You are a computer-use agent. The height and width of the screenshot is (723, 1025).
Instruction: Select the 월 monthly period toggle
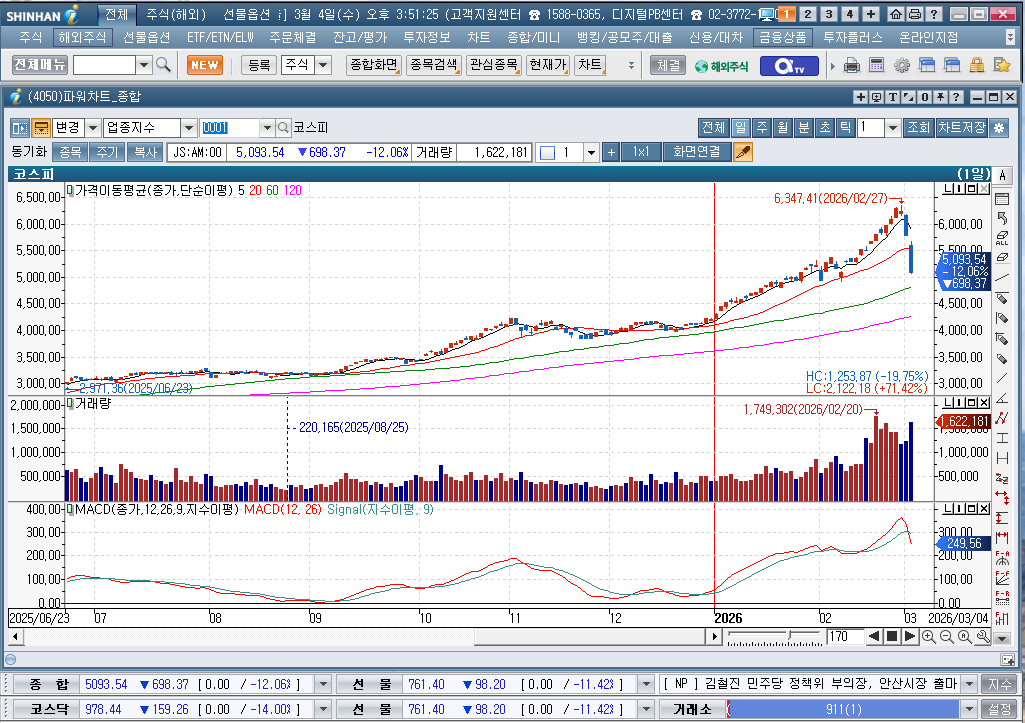click(782, 127)
